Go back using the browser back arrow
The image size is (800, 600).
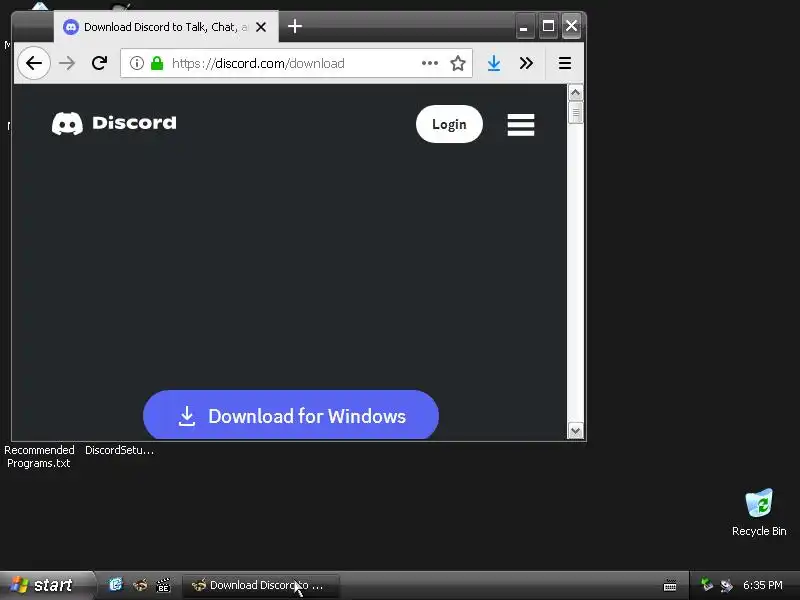34,63
